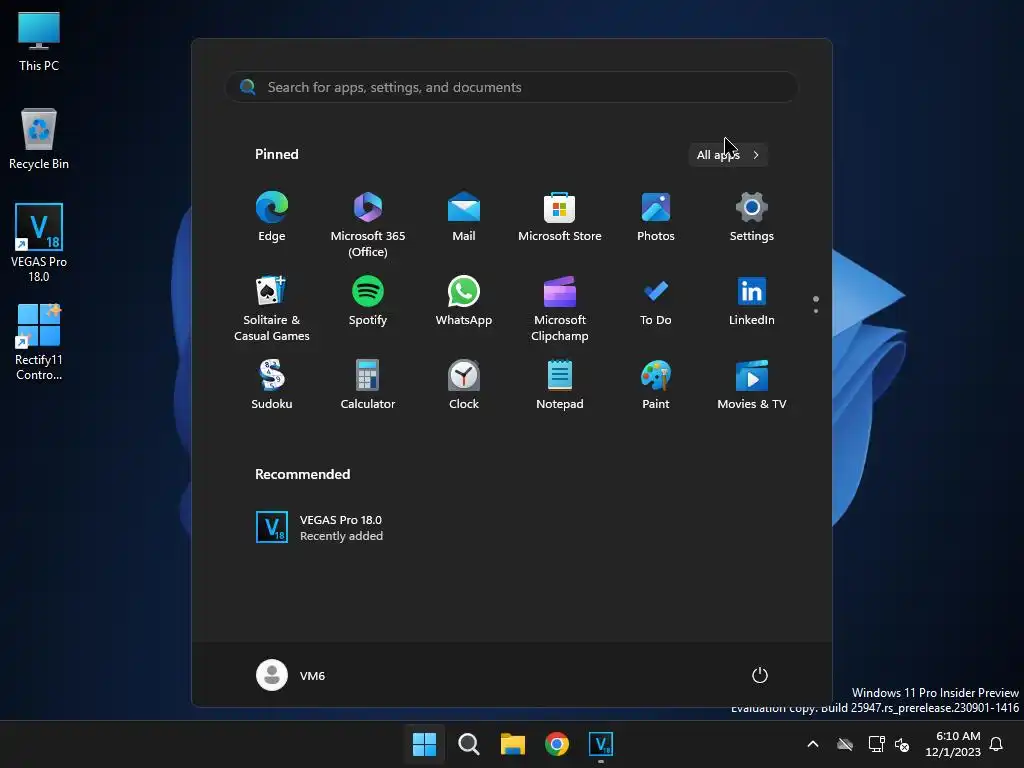Open the Edge browser from pinned apps
Image resolution: width=1024 pixels, height=768 pixels.
272,217
